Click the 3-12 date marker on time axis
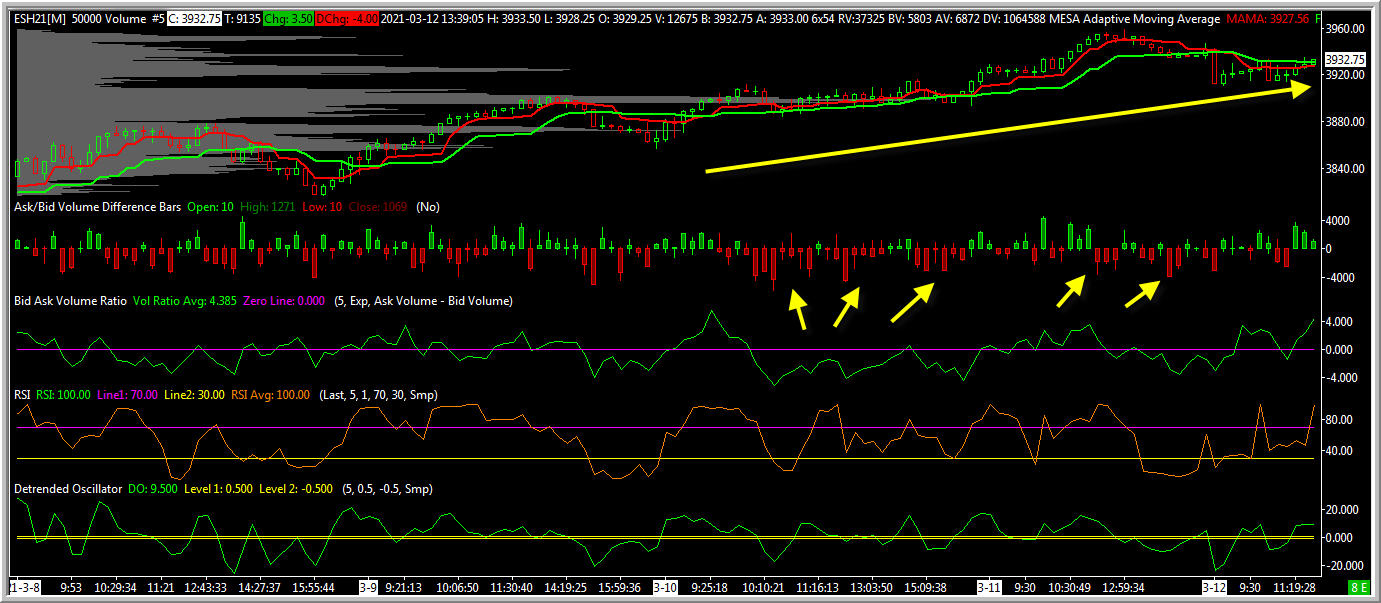Screen dimensions: 1381x603 point(1214,587)
